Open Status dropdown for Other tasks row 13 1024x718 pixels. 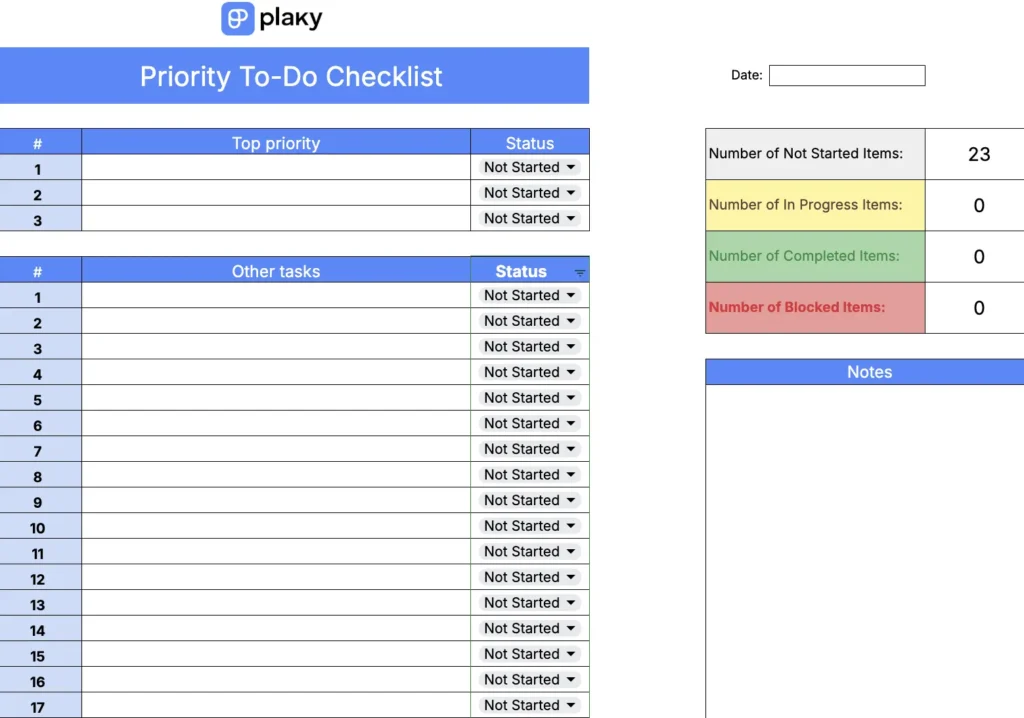pos(530,602)
